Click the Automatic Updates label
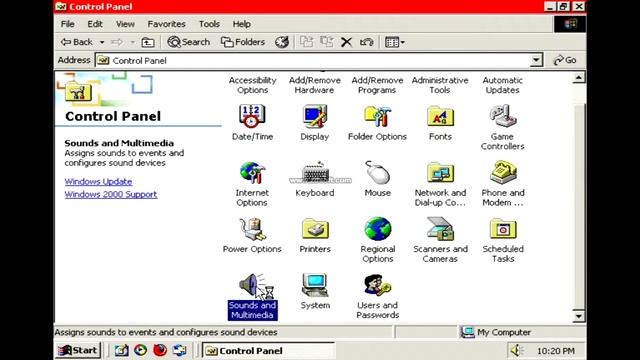The height and width of the screenshot is (360, 640). tap(502, 85)
